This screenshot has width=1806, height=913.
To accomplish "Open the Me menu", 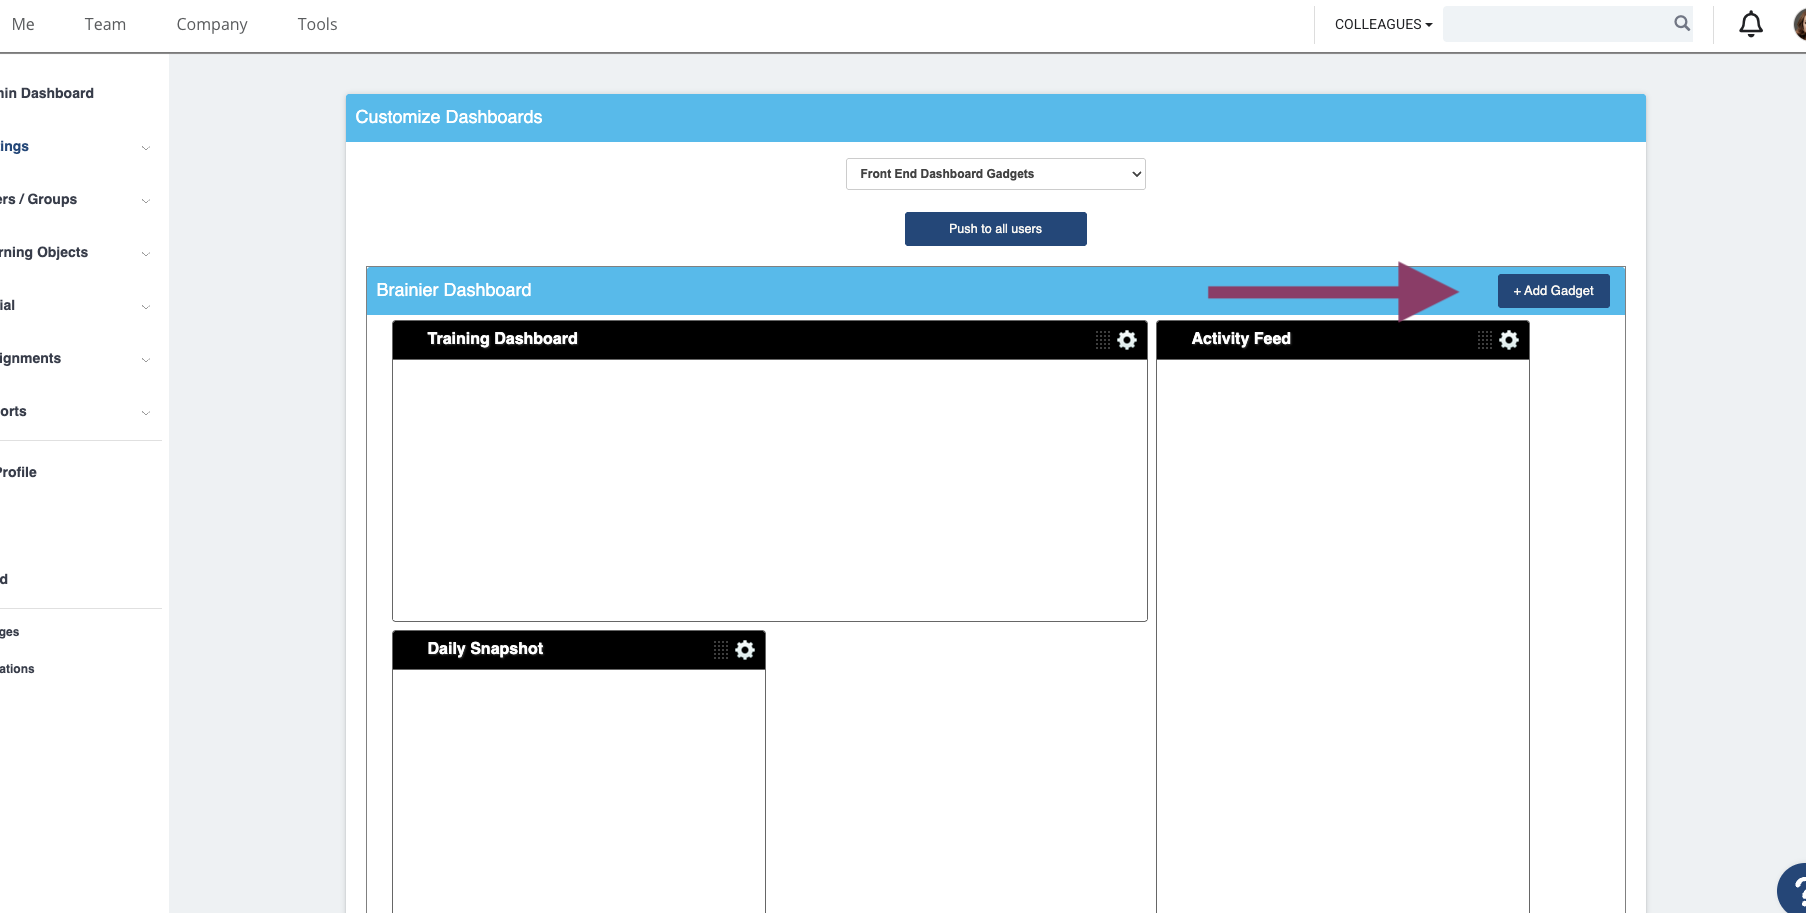I will coord(23,24).
